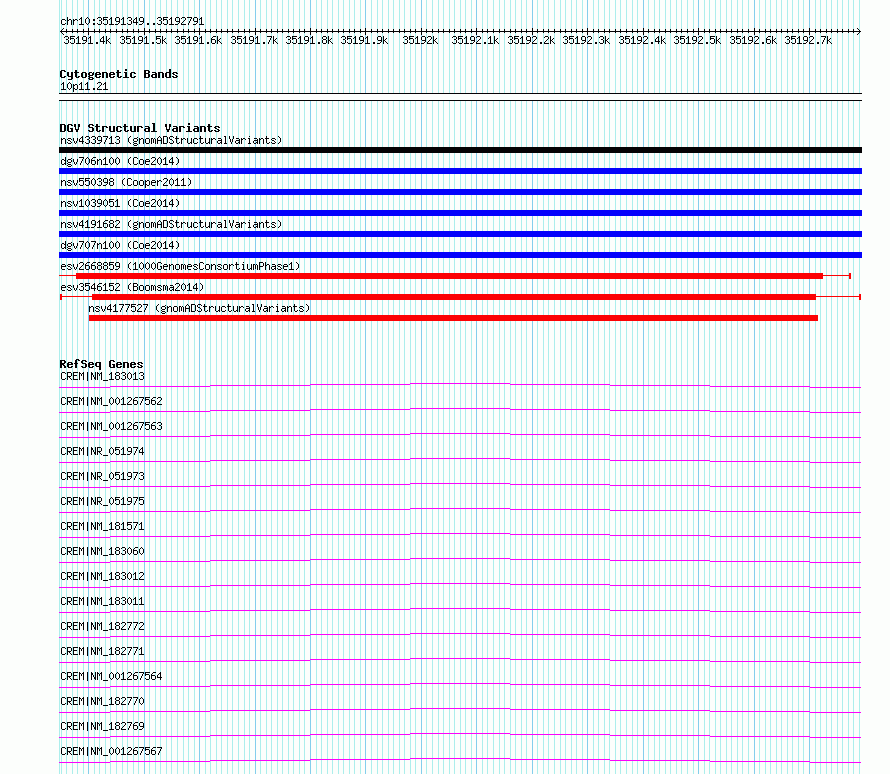Screen dimensions: 890x774
Task: Click the blue bar under dgv707n100
Action: (x=460, y=255)
